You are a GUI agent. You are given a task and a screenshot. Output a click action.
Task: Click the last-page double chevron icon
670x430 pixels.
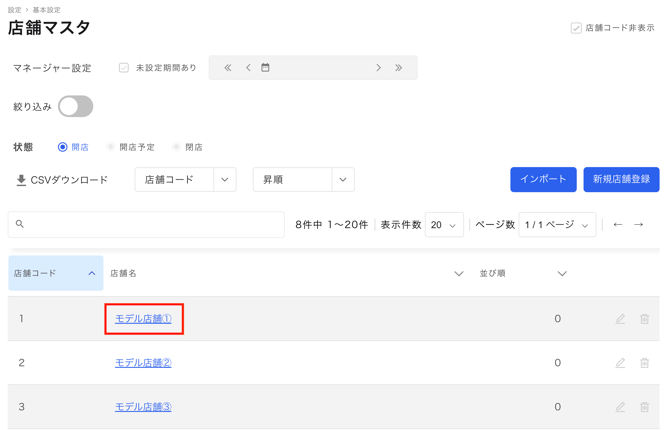[x=398, y=68]
